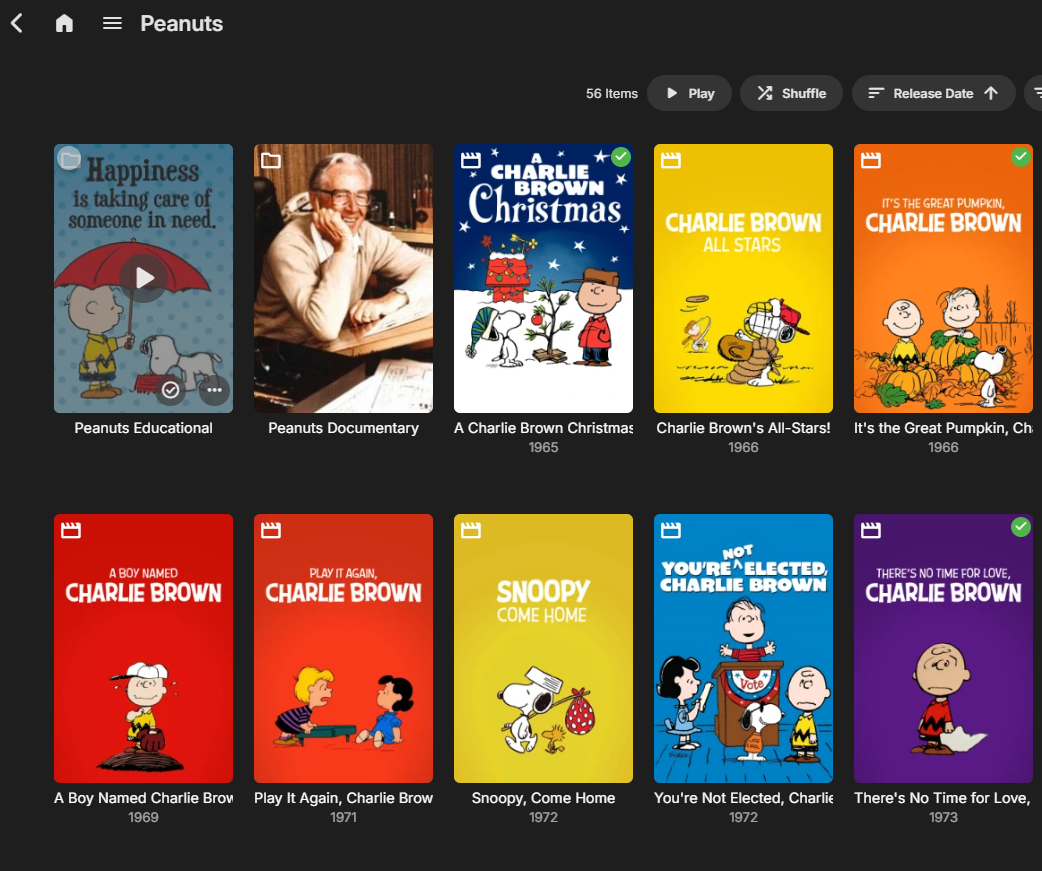This screenshot has width=1042, height=871.
Task: Open You're Not Elected, Charlie Brown poster
Action: (743, 648)
